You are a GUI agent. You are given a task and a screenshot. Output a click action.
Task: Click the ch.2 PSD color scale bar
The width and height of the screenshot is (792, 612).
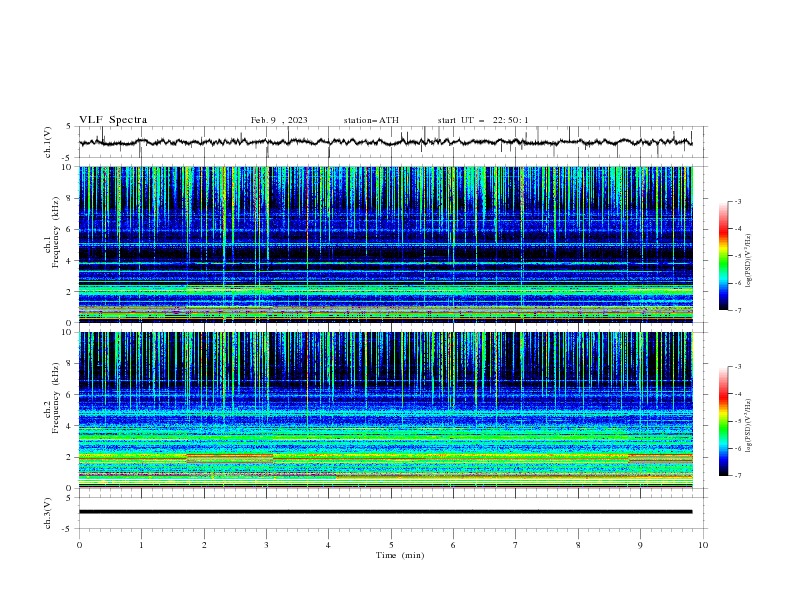tap(723, 421)
